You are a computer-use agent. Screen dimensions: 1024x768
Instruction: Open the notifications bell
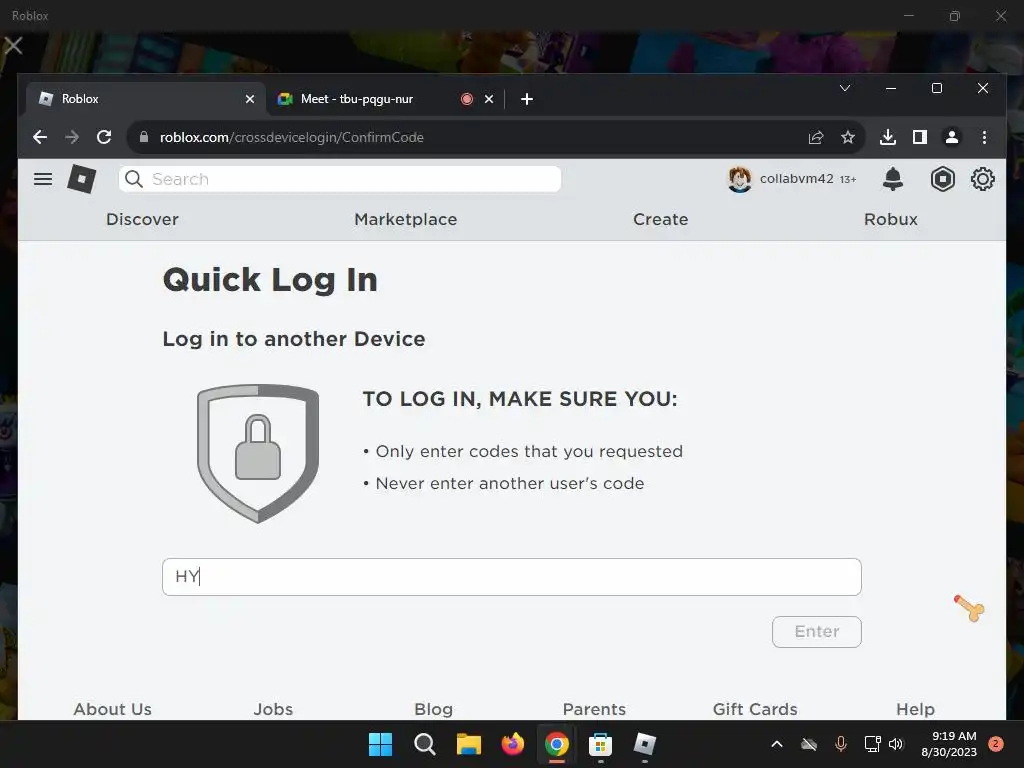coord(893,178)
